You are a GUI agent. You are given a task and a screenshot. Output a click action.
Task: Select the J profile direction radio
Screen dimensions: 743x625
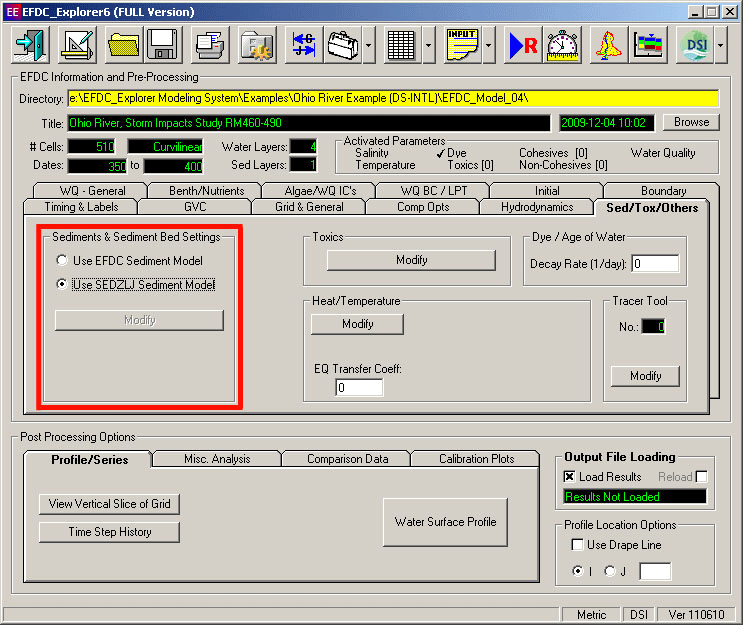coord(610,571)
